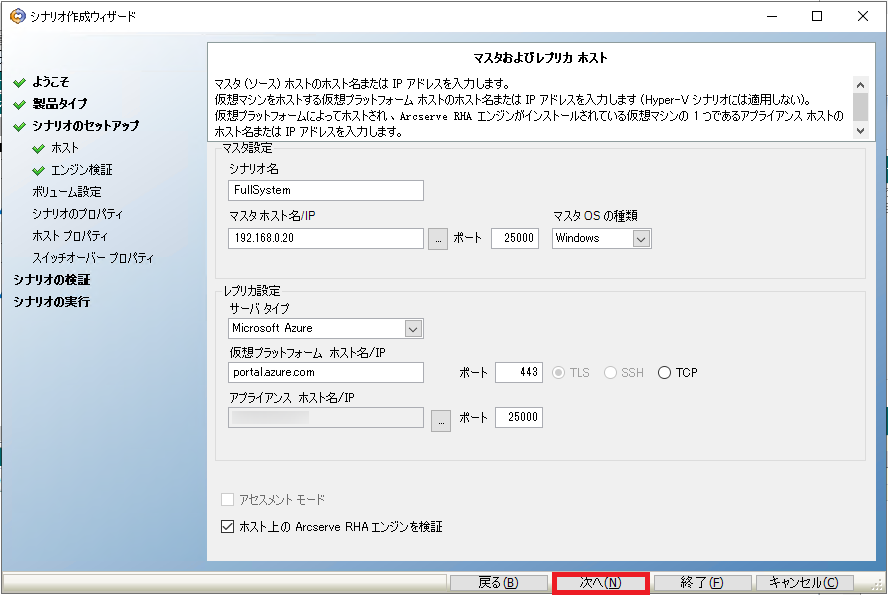Select シナリオの実行 step in sidebar
This screenshot has width=888, height=595.
[x=52, y=302]
